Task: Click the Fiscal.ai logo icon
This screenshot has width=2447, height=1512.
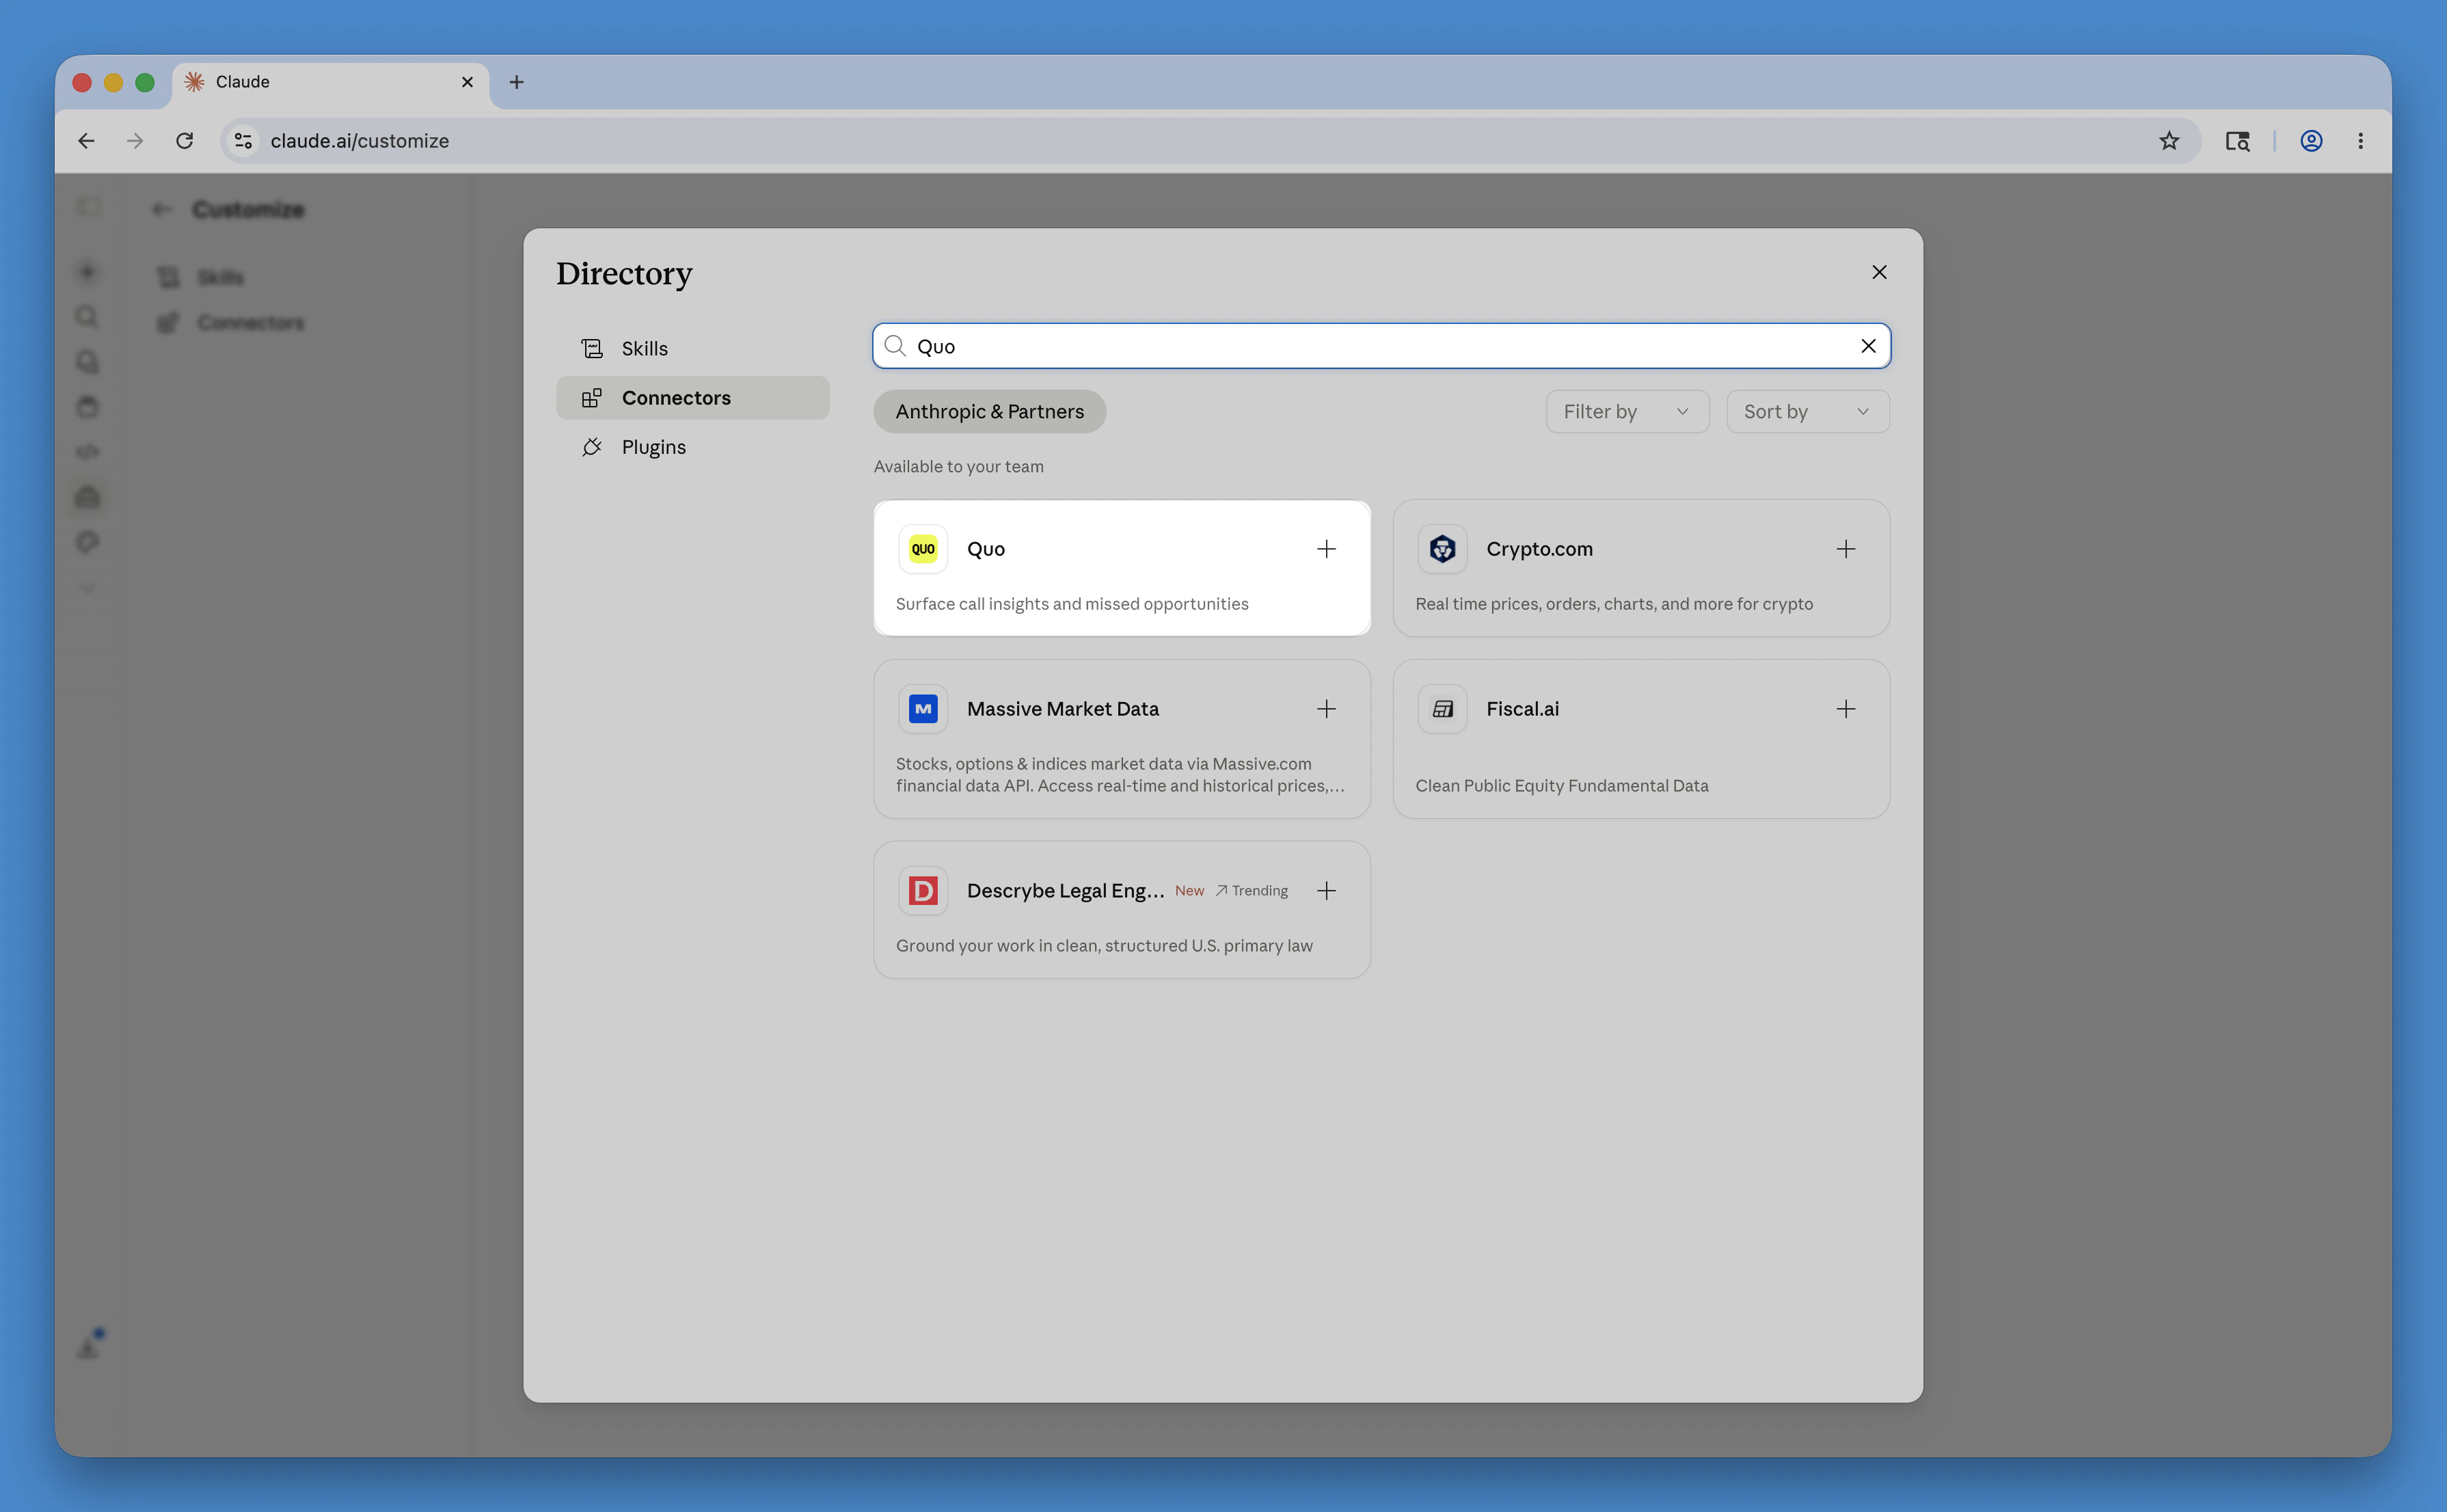Action: pos(1442,709)
